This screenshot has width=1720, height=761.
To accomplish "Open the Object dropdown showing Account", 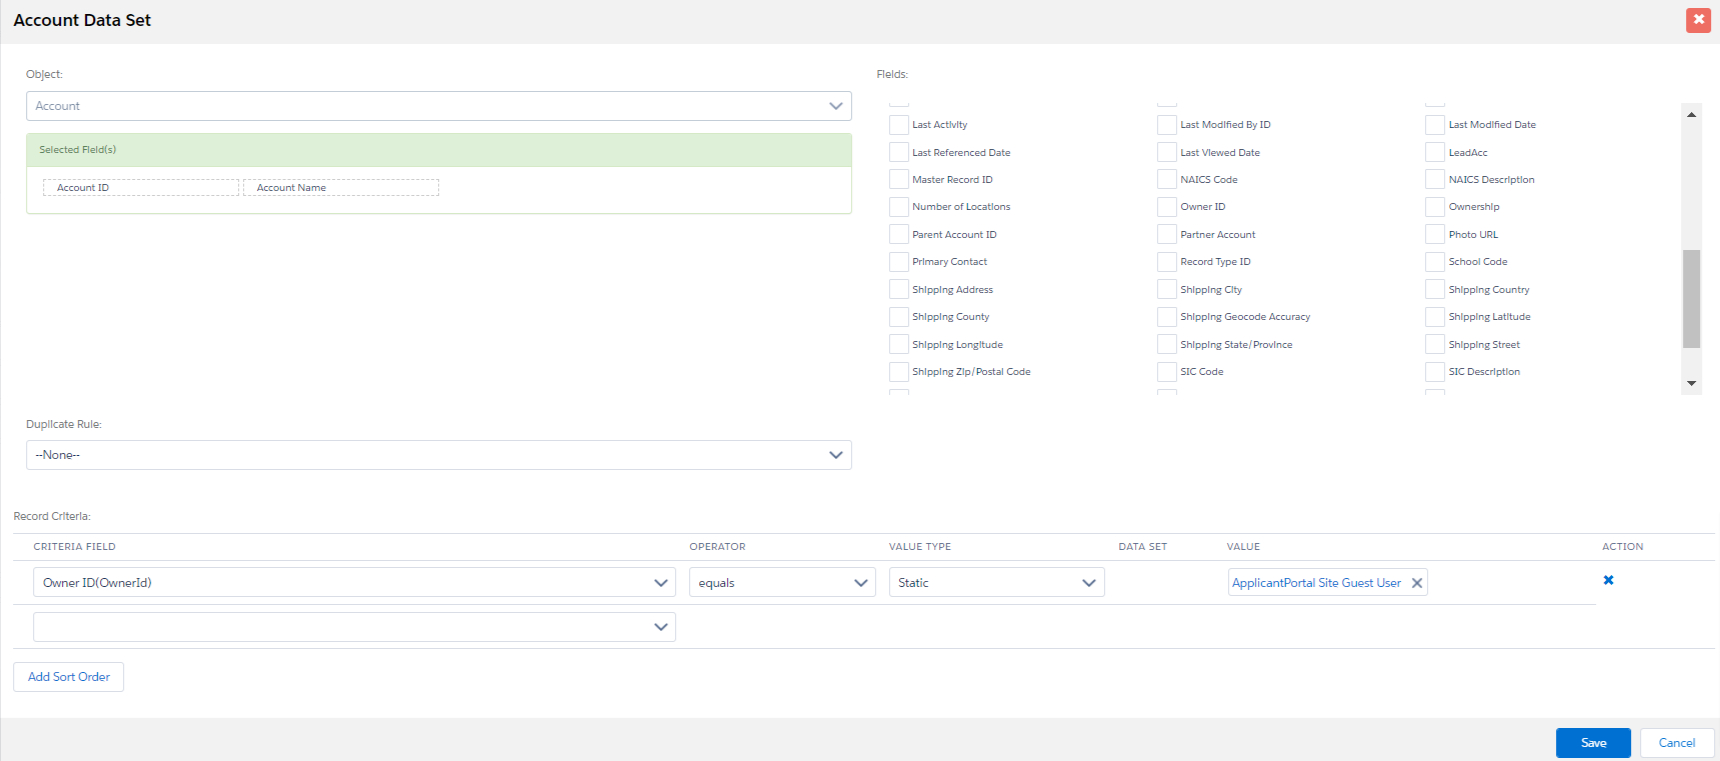I will [438, 106].
